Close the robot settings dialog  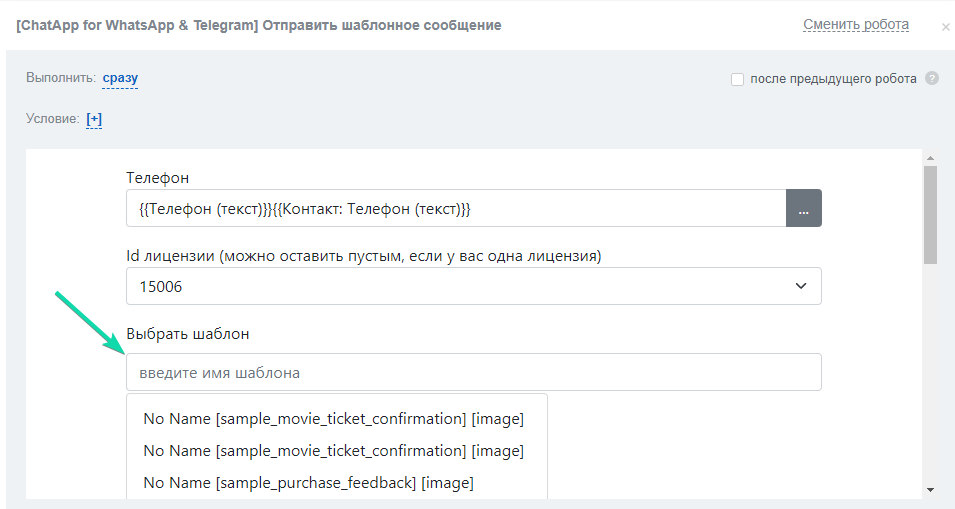(x=945, y=27)
